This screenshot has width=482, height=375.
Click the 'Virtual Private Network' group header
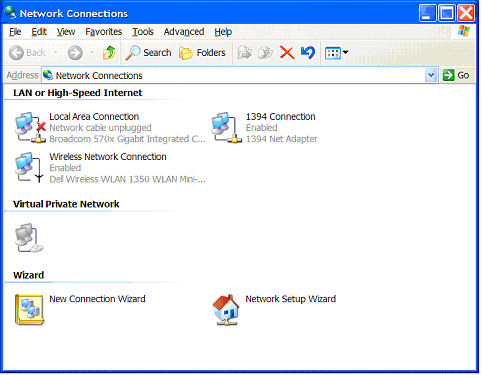66,204
